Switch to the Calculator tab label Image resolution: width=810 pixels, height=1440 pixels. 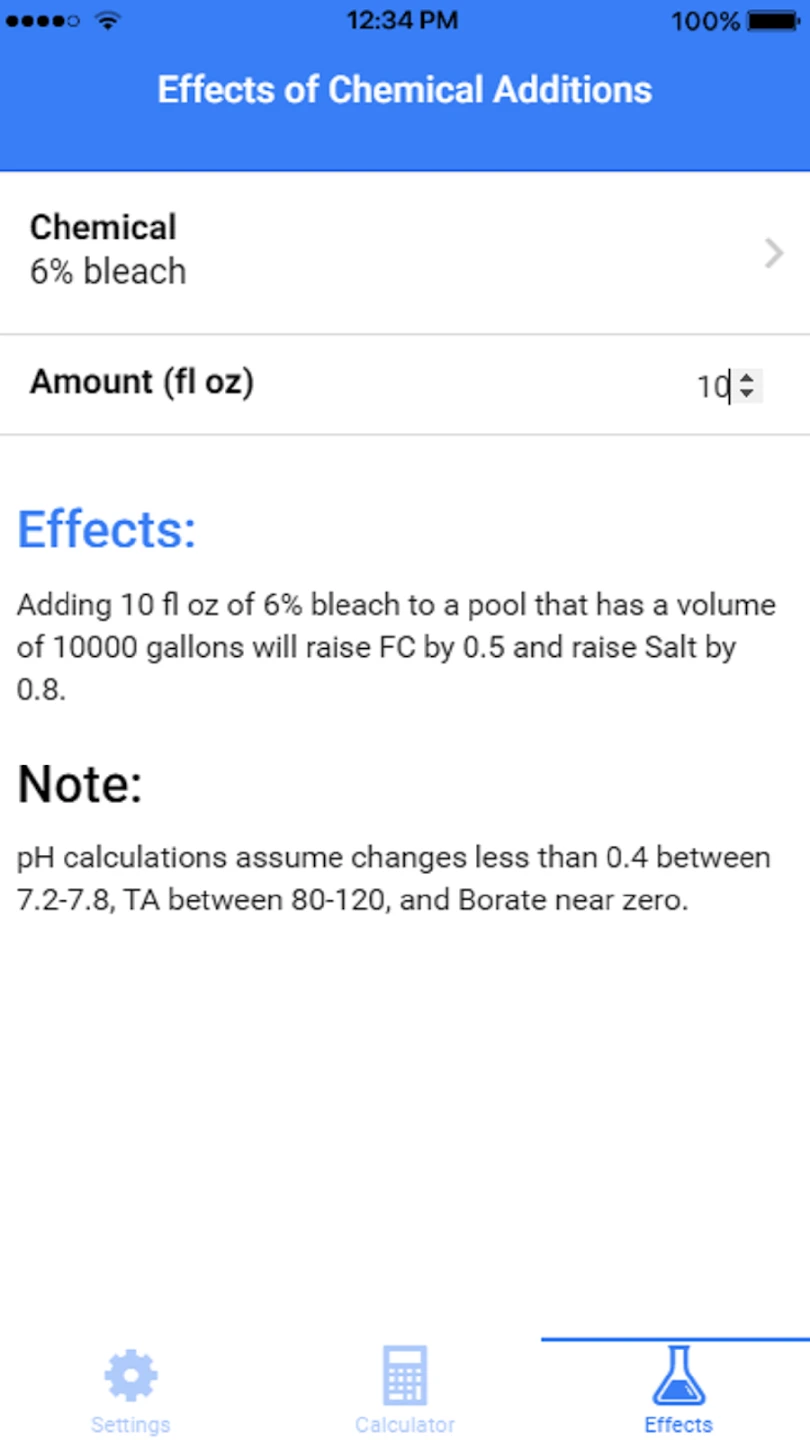[404, 1424]
